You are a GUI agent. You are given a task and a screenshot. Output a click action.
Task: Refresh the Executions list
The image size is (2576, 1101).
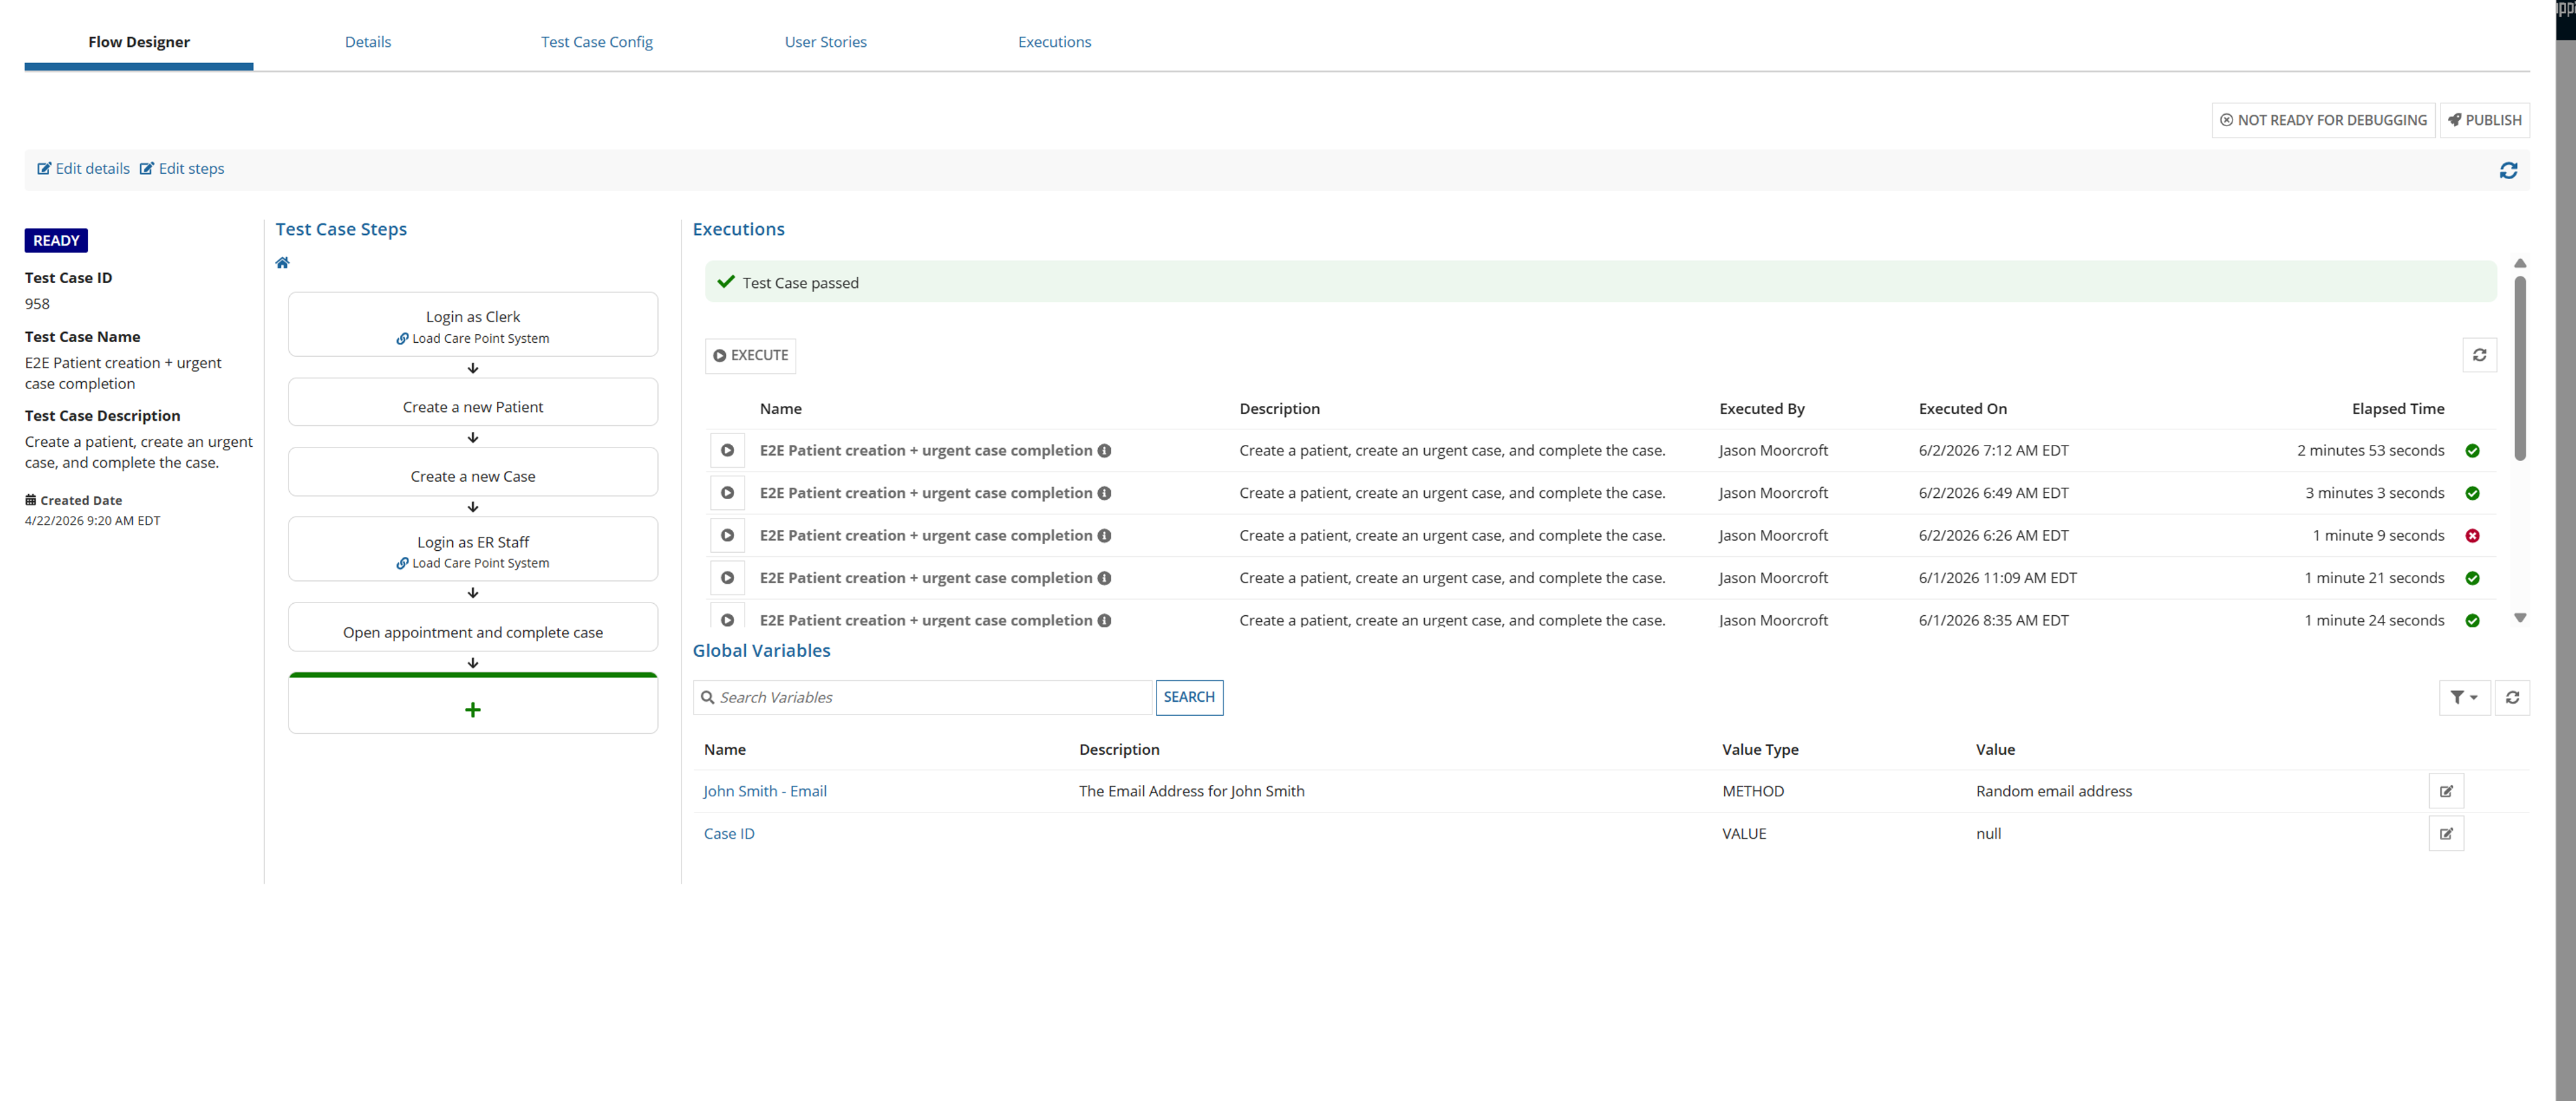click(x=2479, y=355)
